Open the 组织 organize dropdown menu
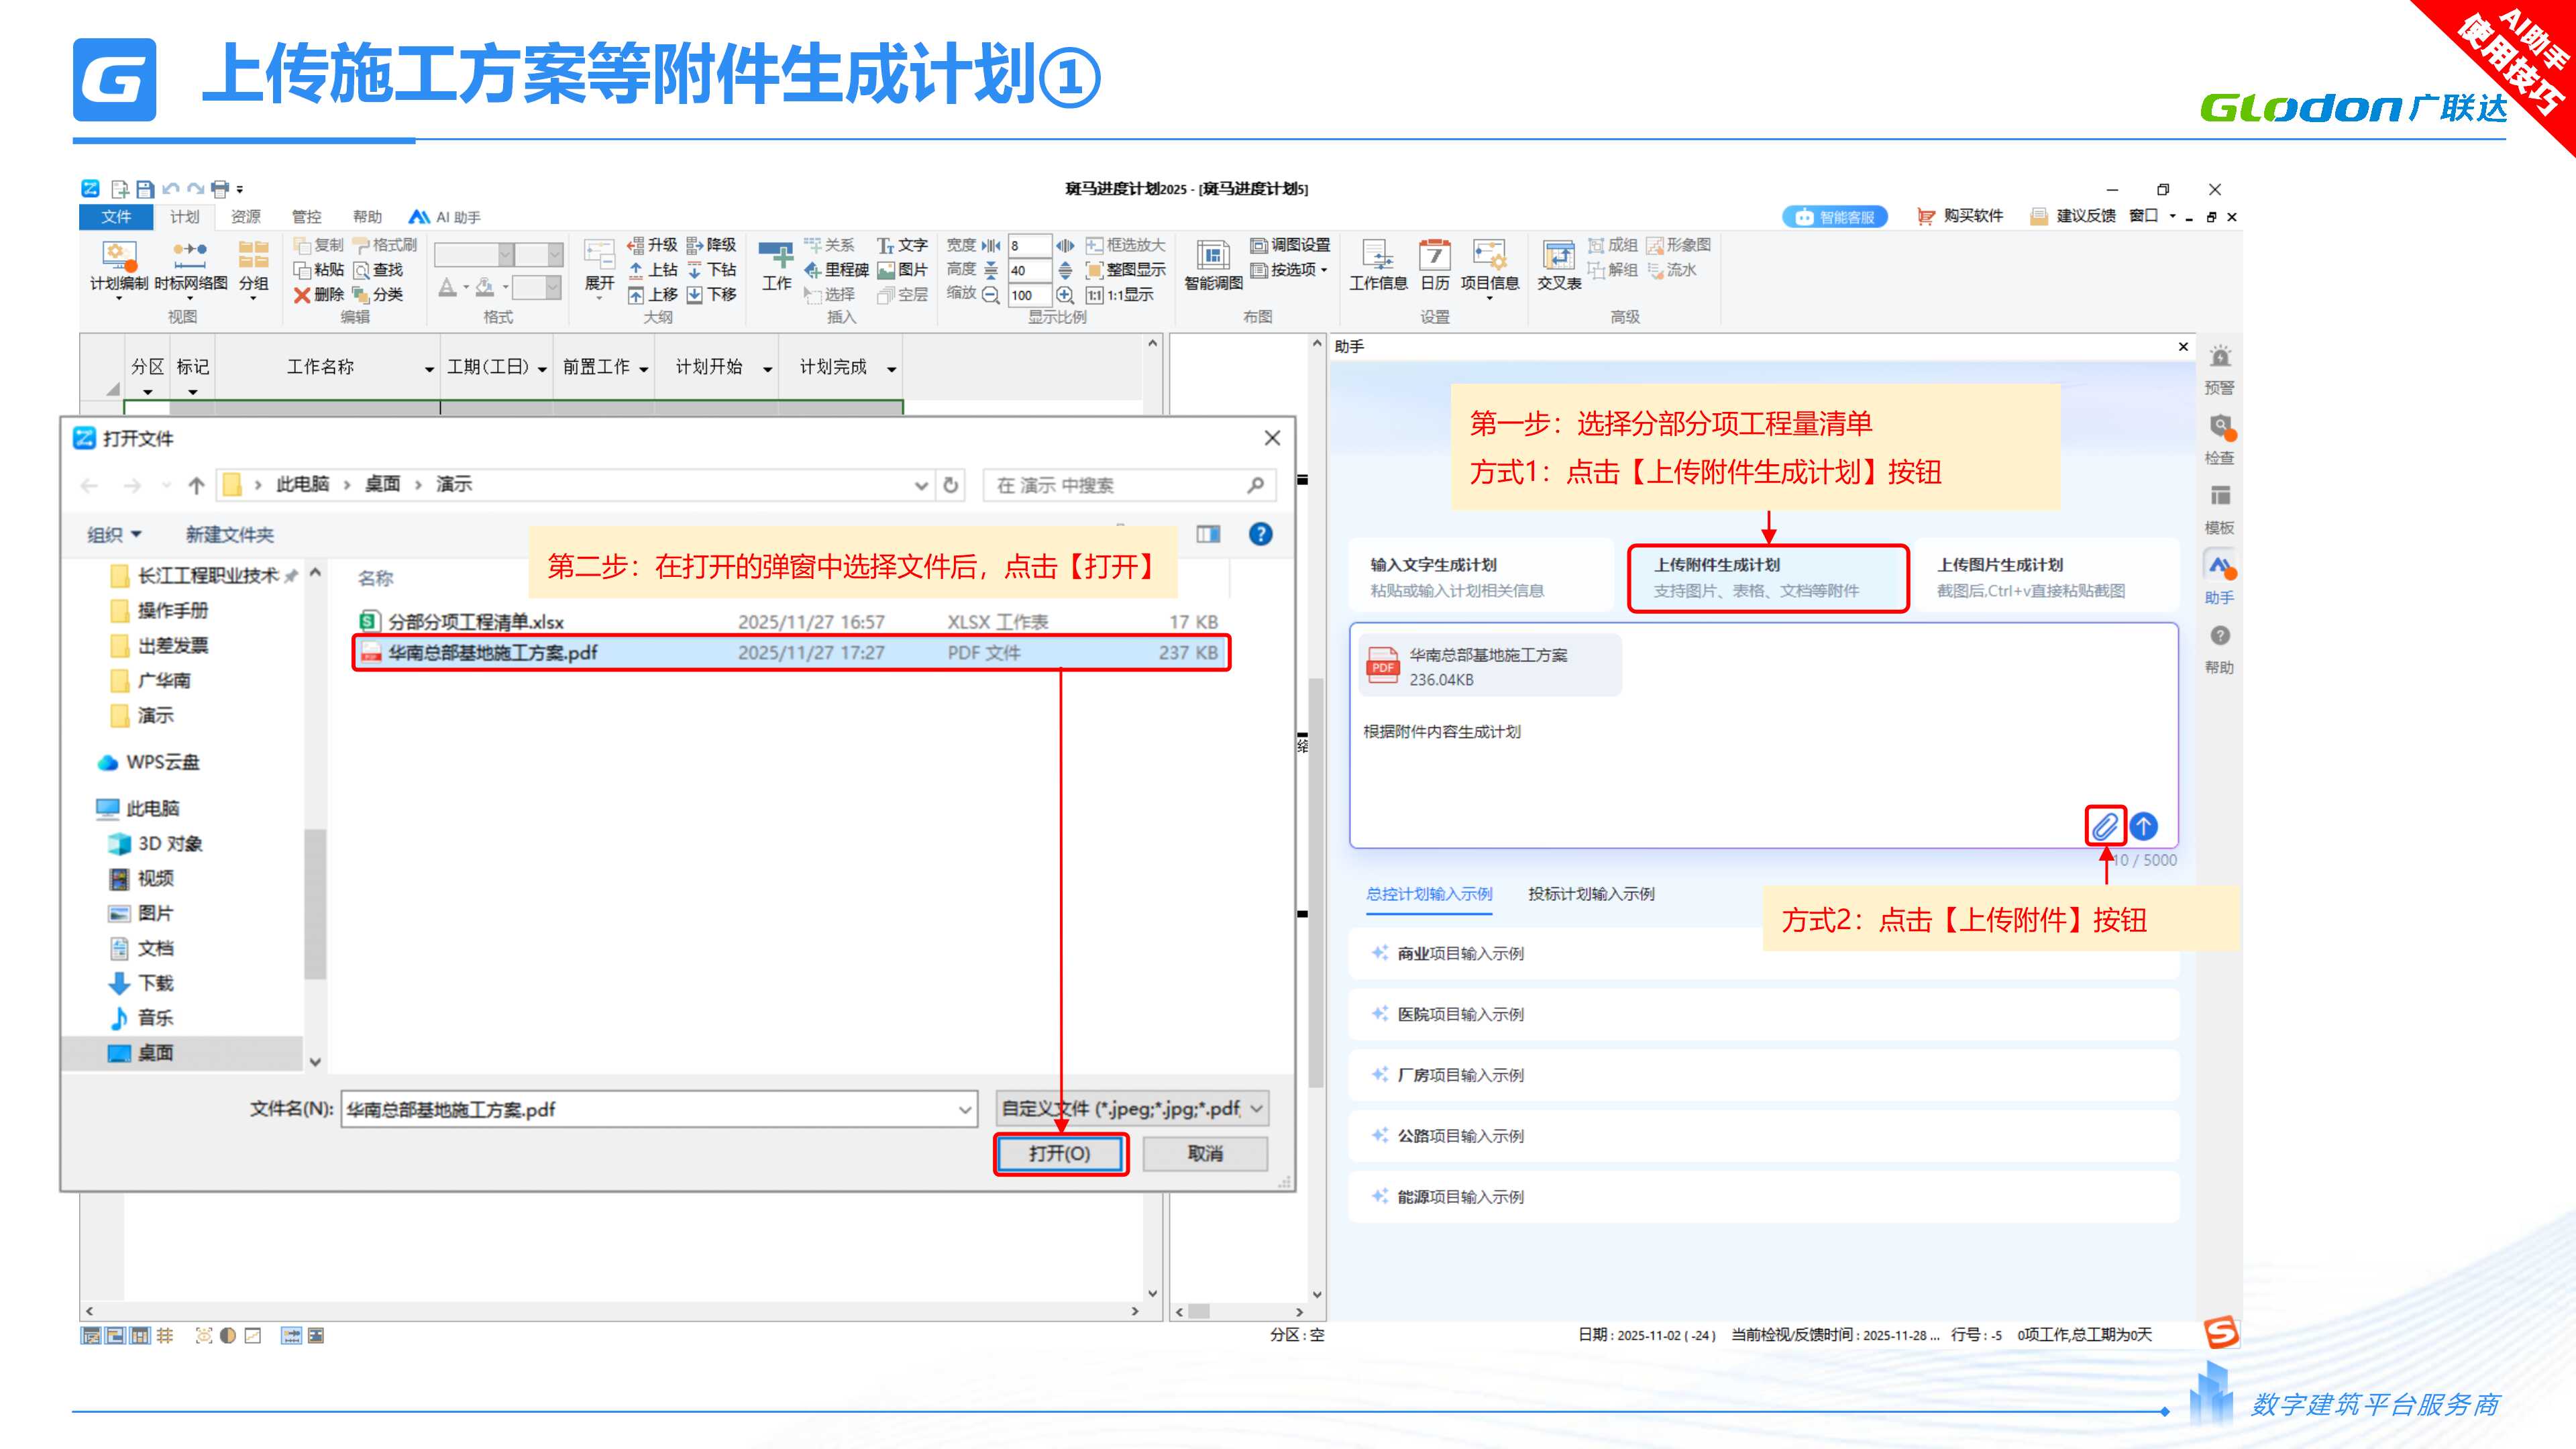 coord(114,534)
